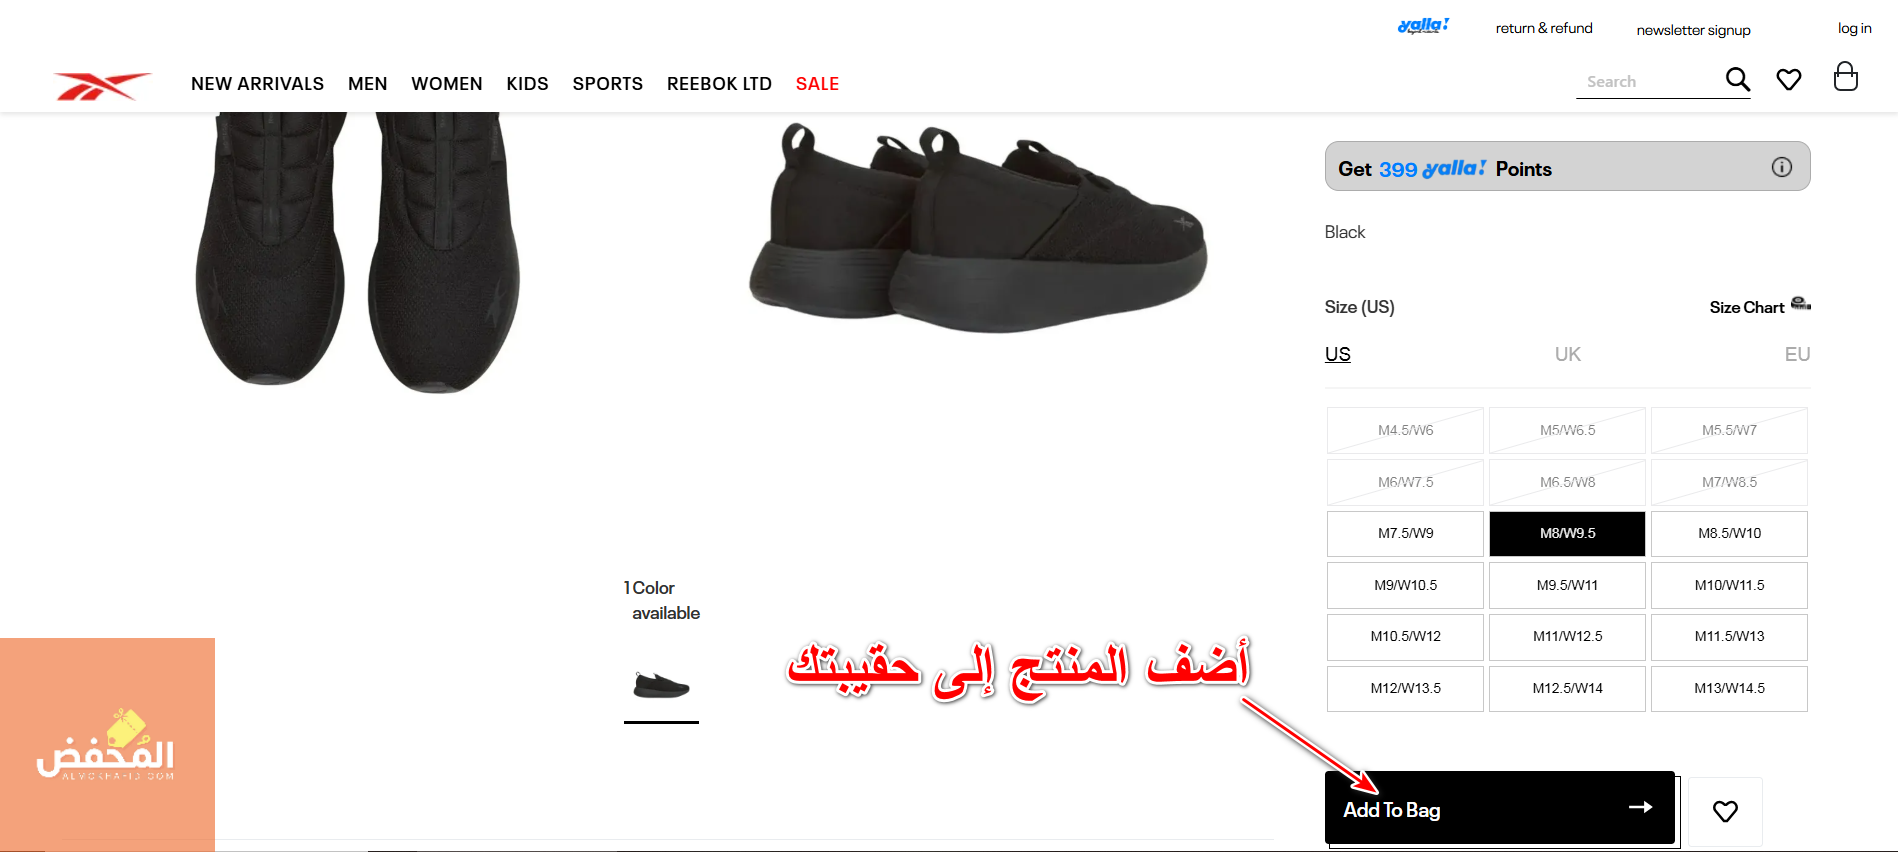The width and height of the screenshot is (1898, 852).
Task: Switch size system to UK tab
Action: click(1567, 354)
